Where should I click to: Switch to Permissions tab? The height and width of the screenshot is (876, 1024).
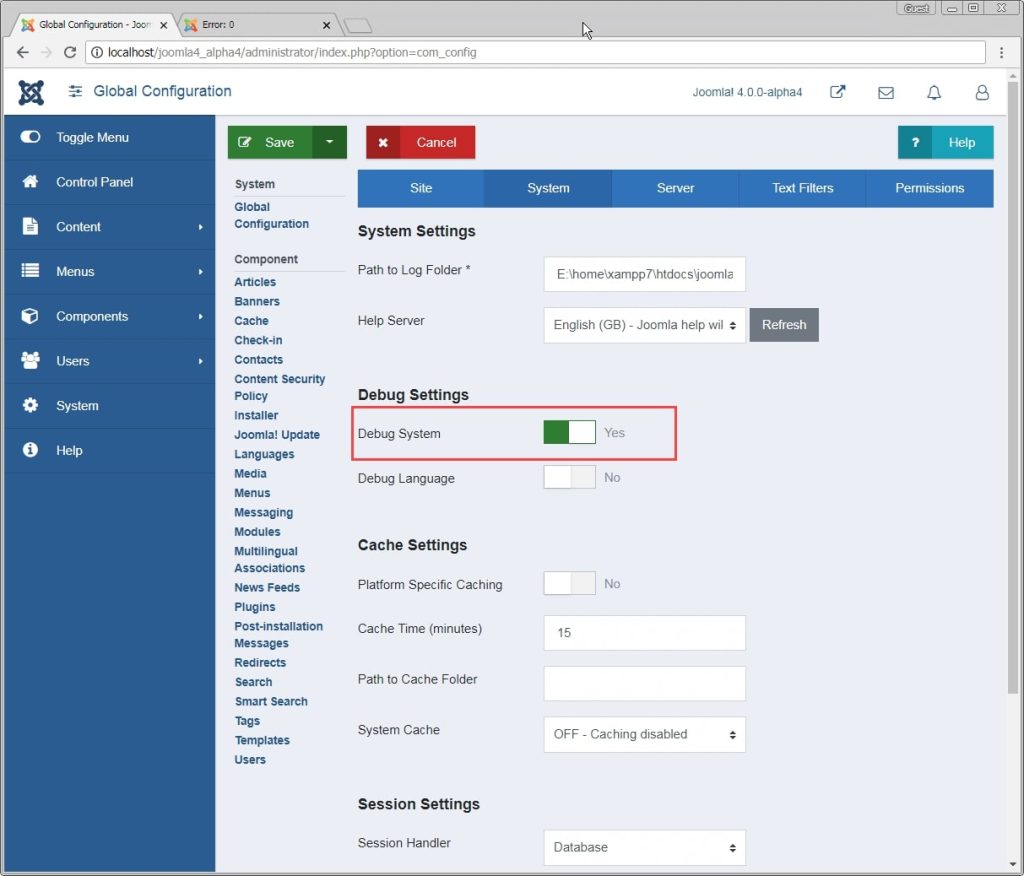[x=930, y=188]
